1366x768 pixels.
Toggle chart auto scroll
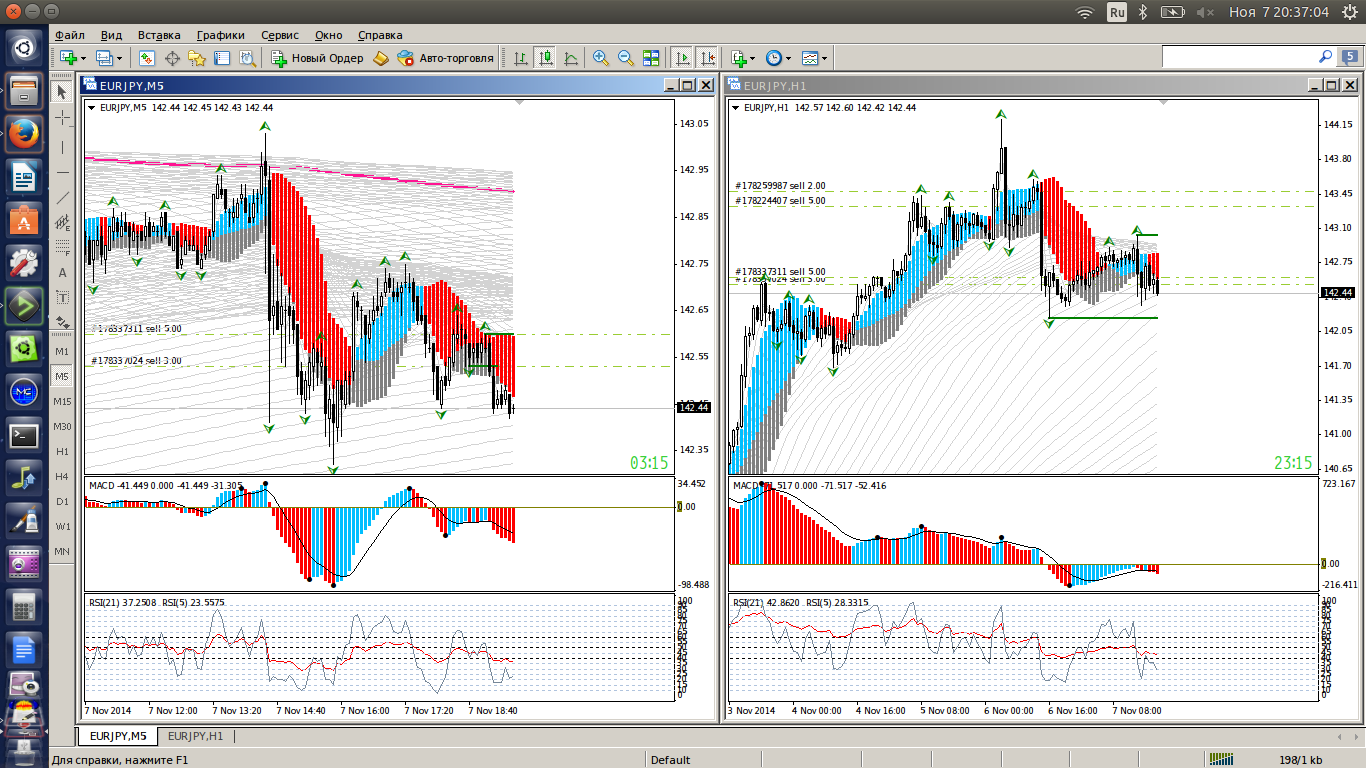tap(682, 58)
